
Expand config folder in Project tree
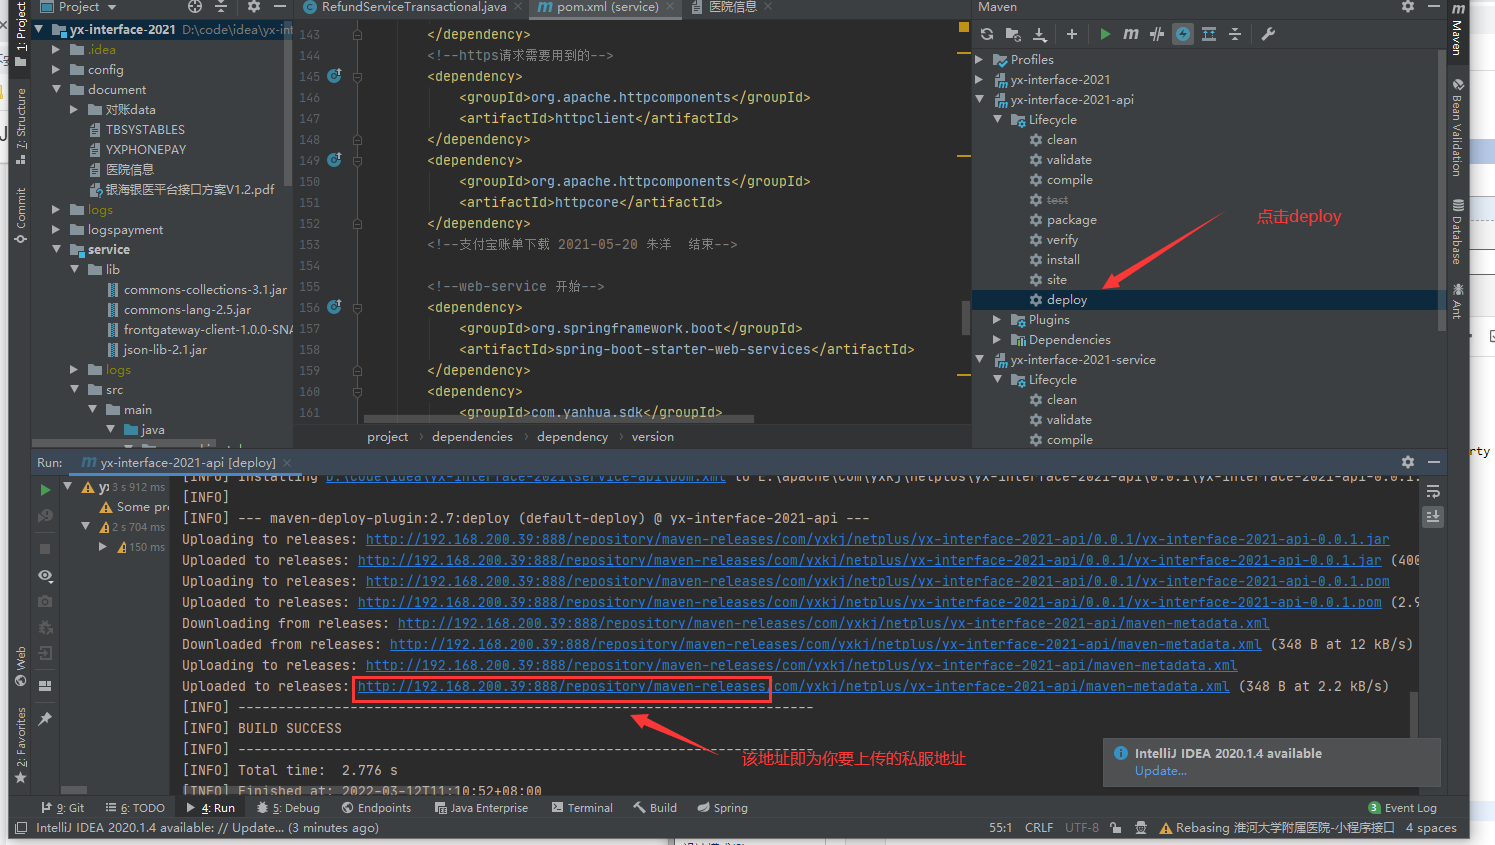coord(56,69)
